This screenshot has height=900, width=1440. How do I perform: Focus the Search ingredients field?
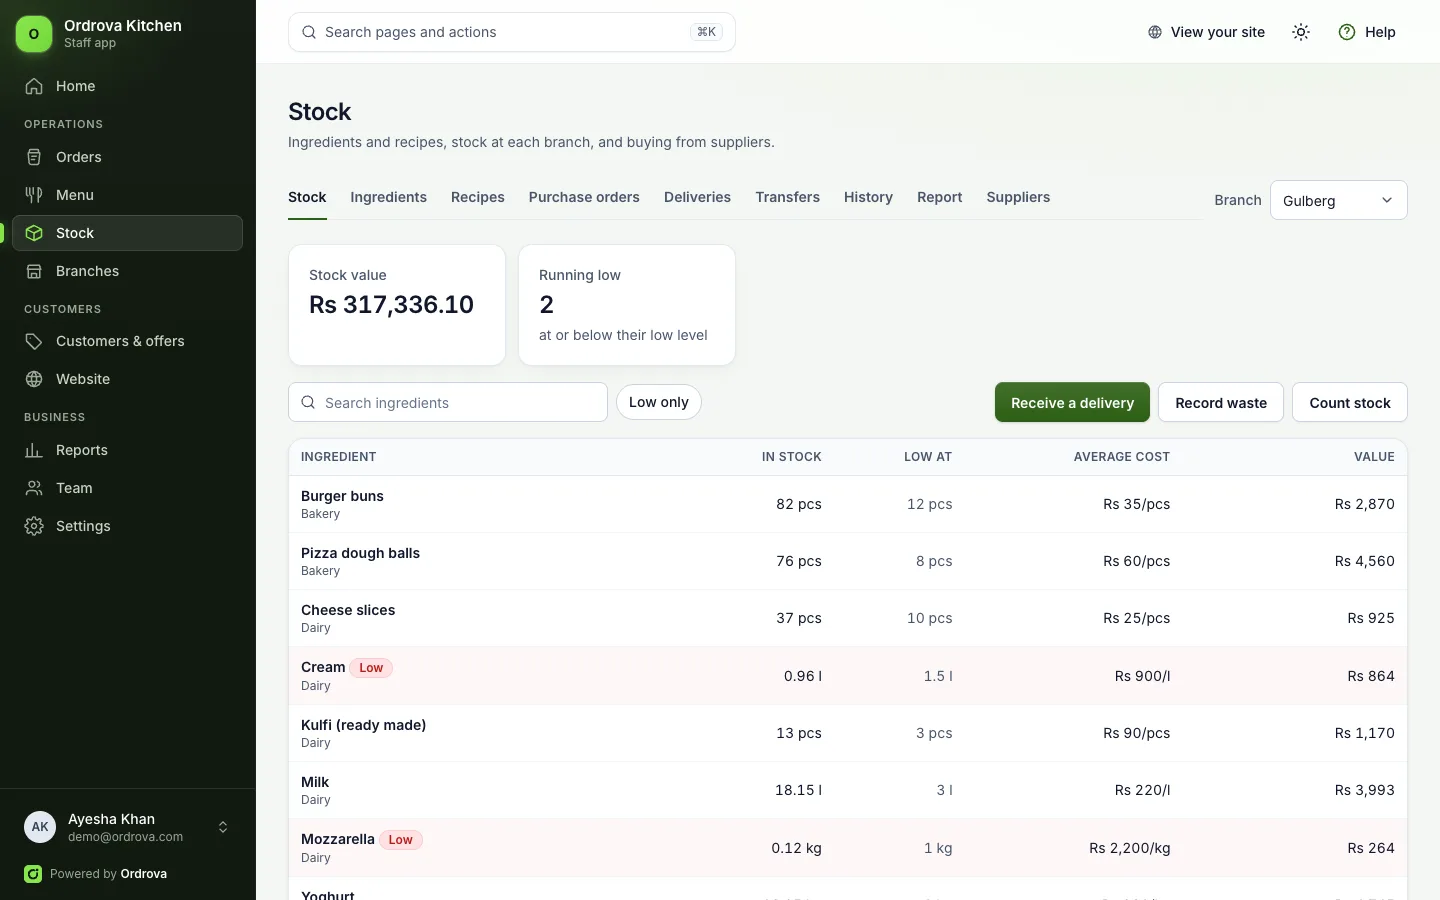448,402
